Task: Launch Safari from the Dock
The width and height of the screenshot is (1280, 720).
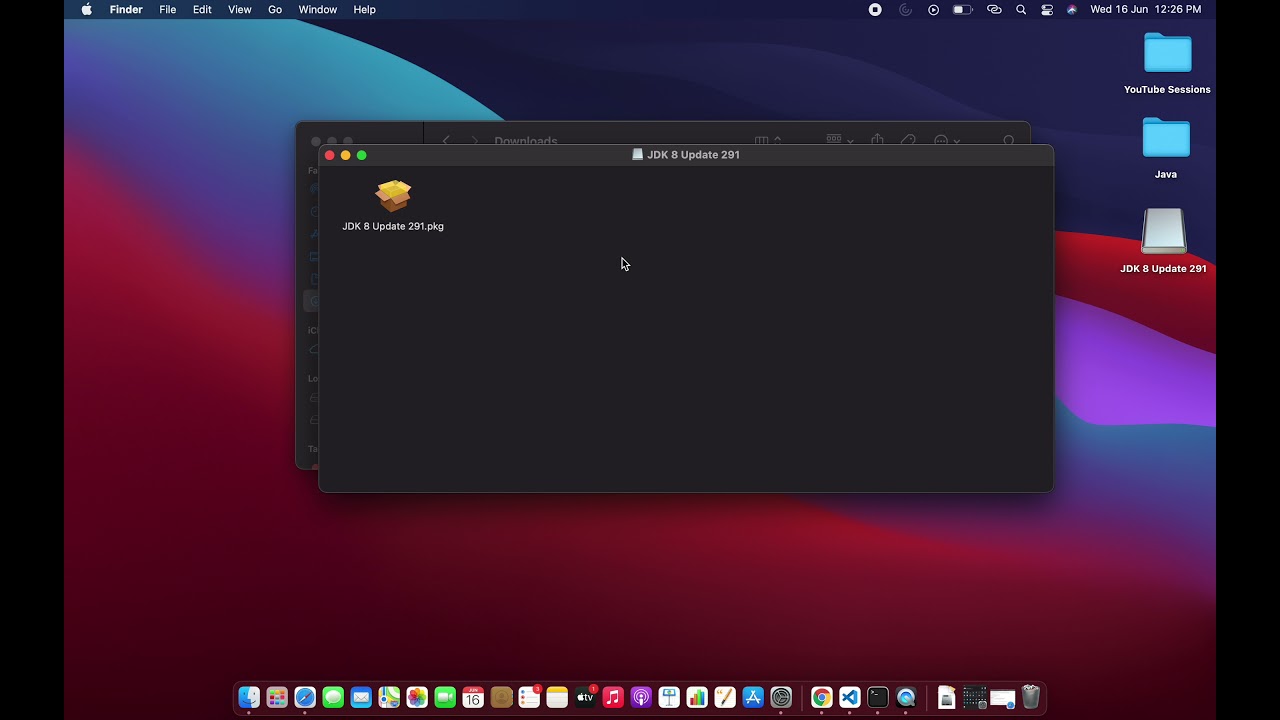Action: (305, 697)
